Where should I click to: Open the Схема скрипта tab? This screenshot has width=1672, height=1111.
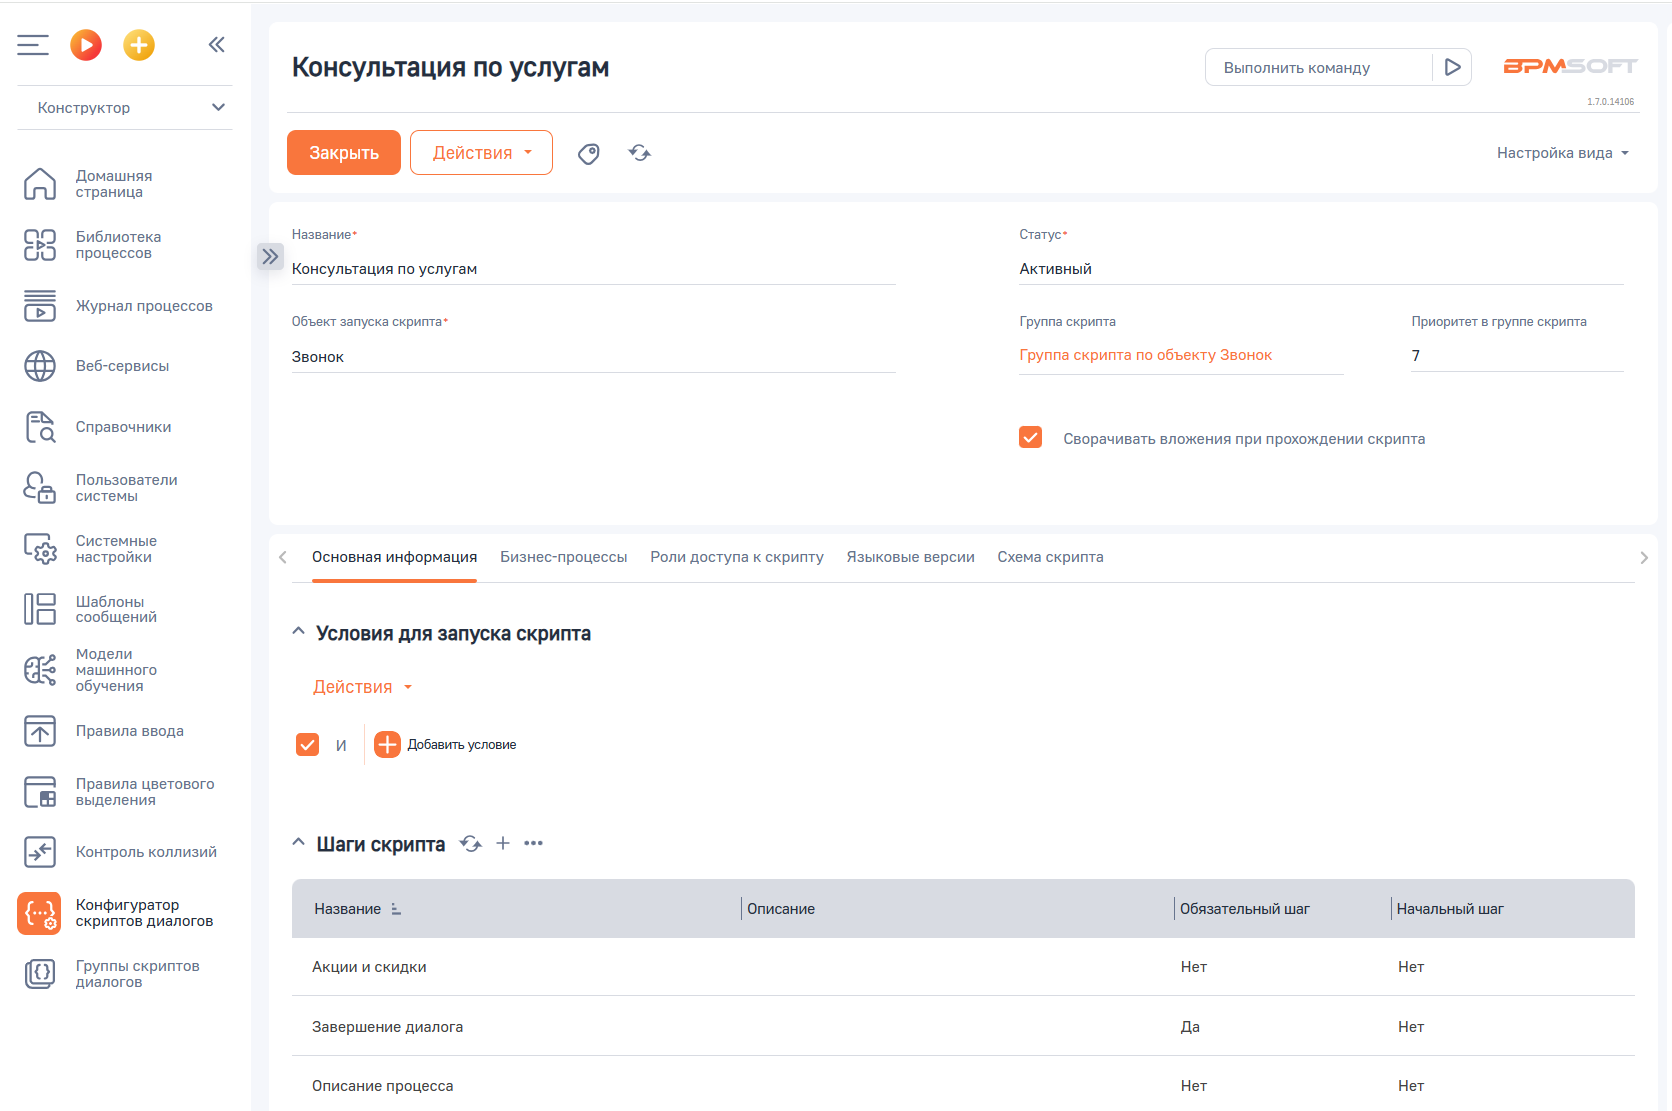tap(1050, 557)
